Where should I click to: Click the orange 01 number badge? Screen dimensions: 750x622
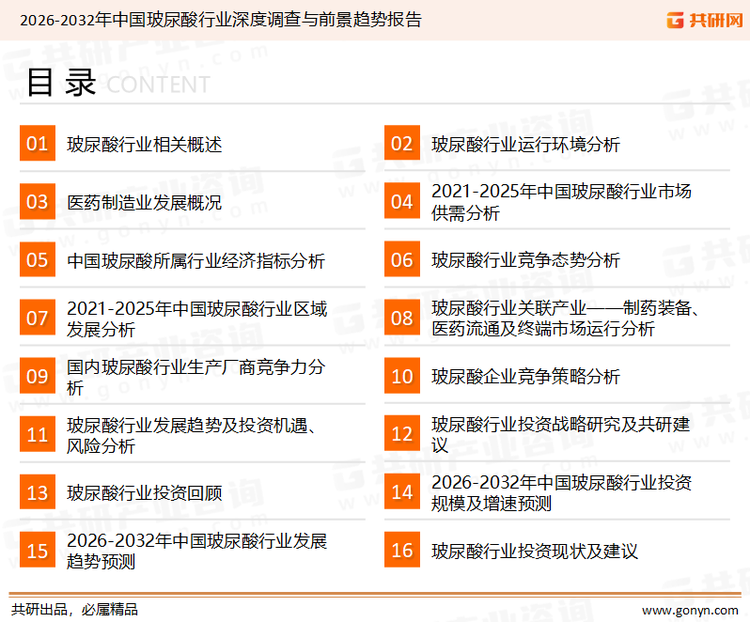pos(37,144)
